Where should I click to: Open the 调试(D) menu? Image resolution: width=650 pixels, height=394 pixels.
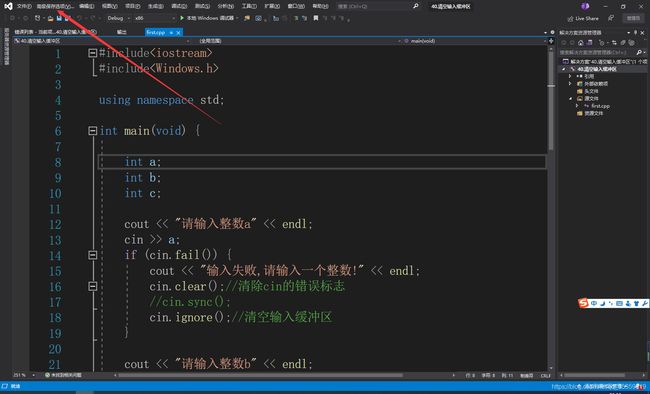(179, 6)
